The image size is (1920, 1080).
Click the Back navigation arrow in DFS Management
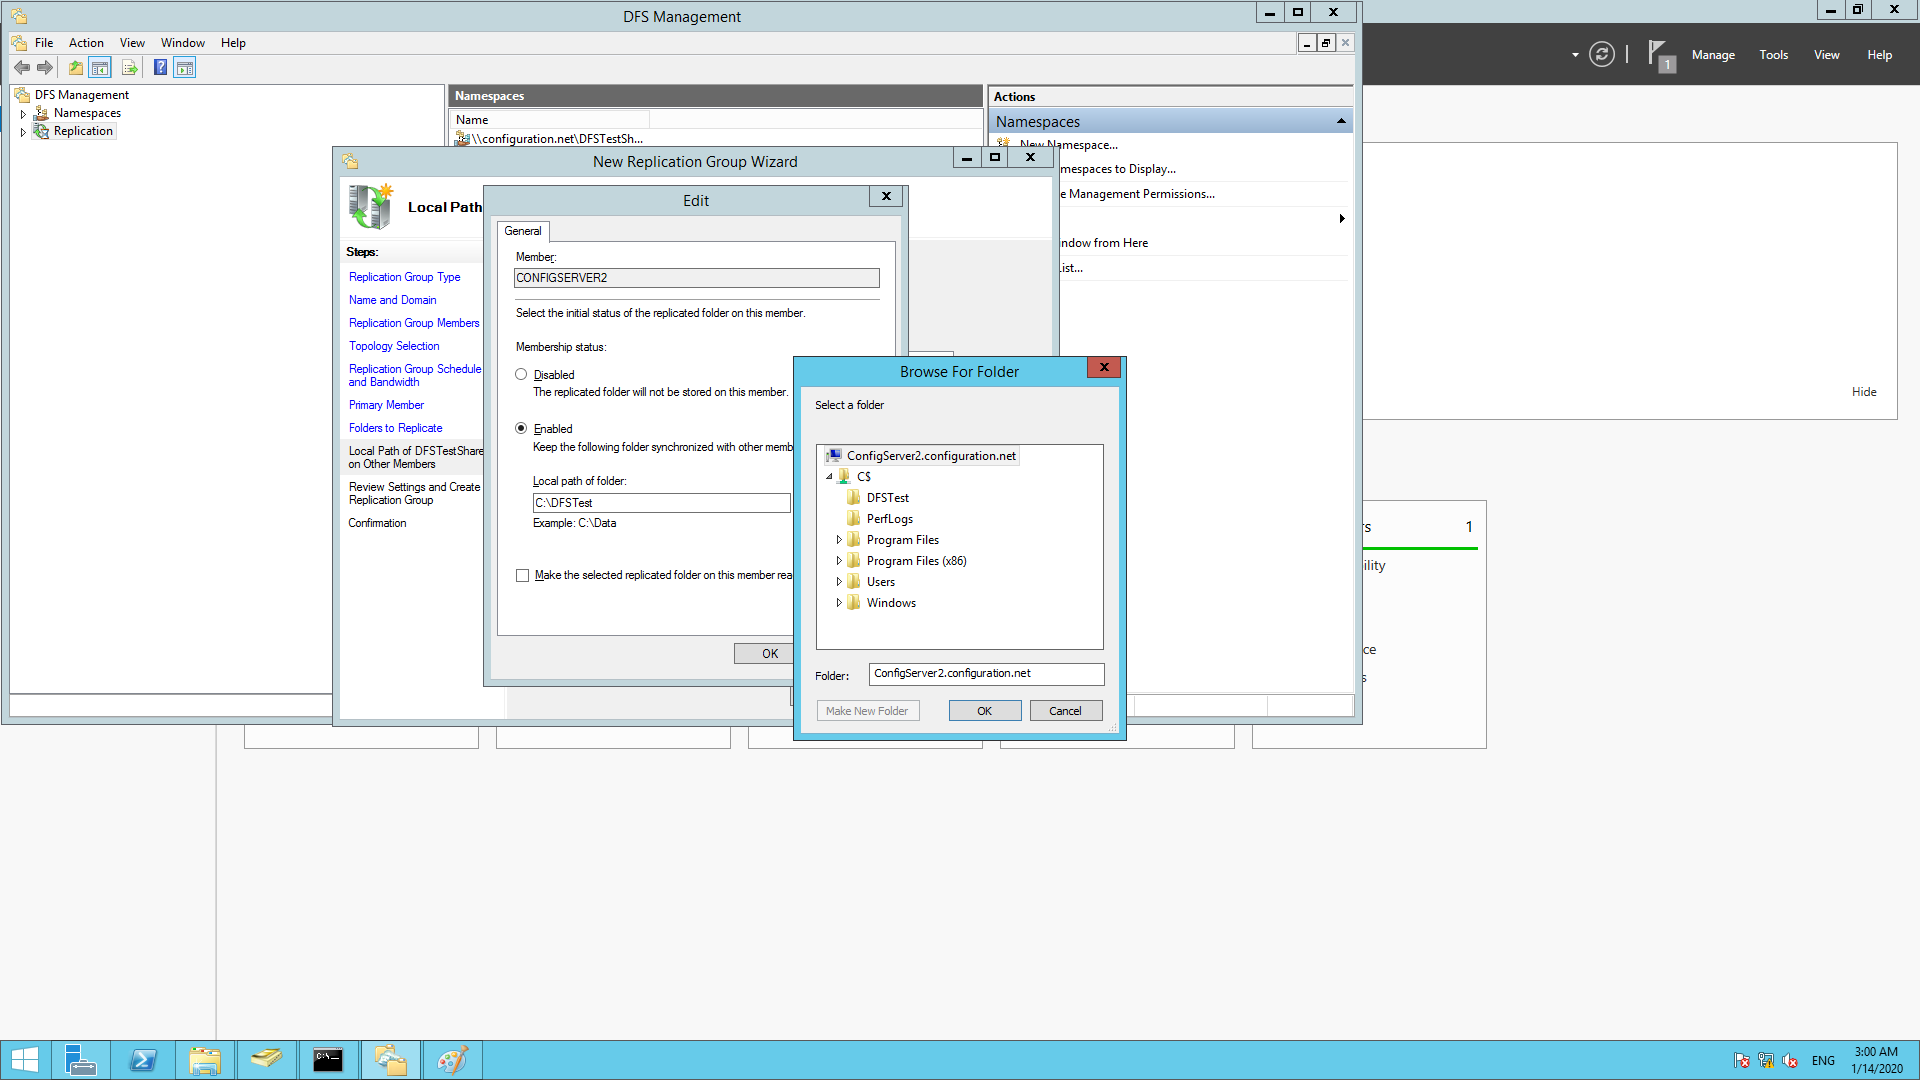click(x=22, y=67)
